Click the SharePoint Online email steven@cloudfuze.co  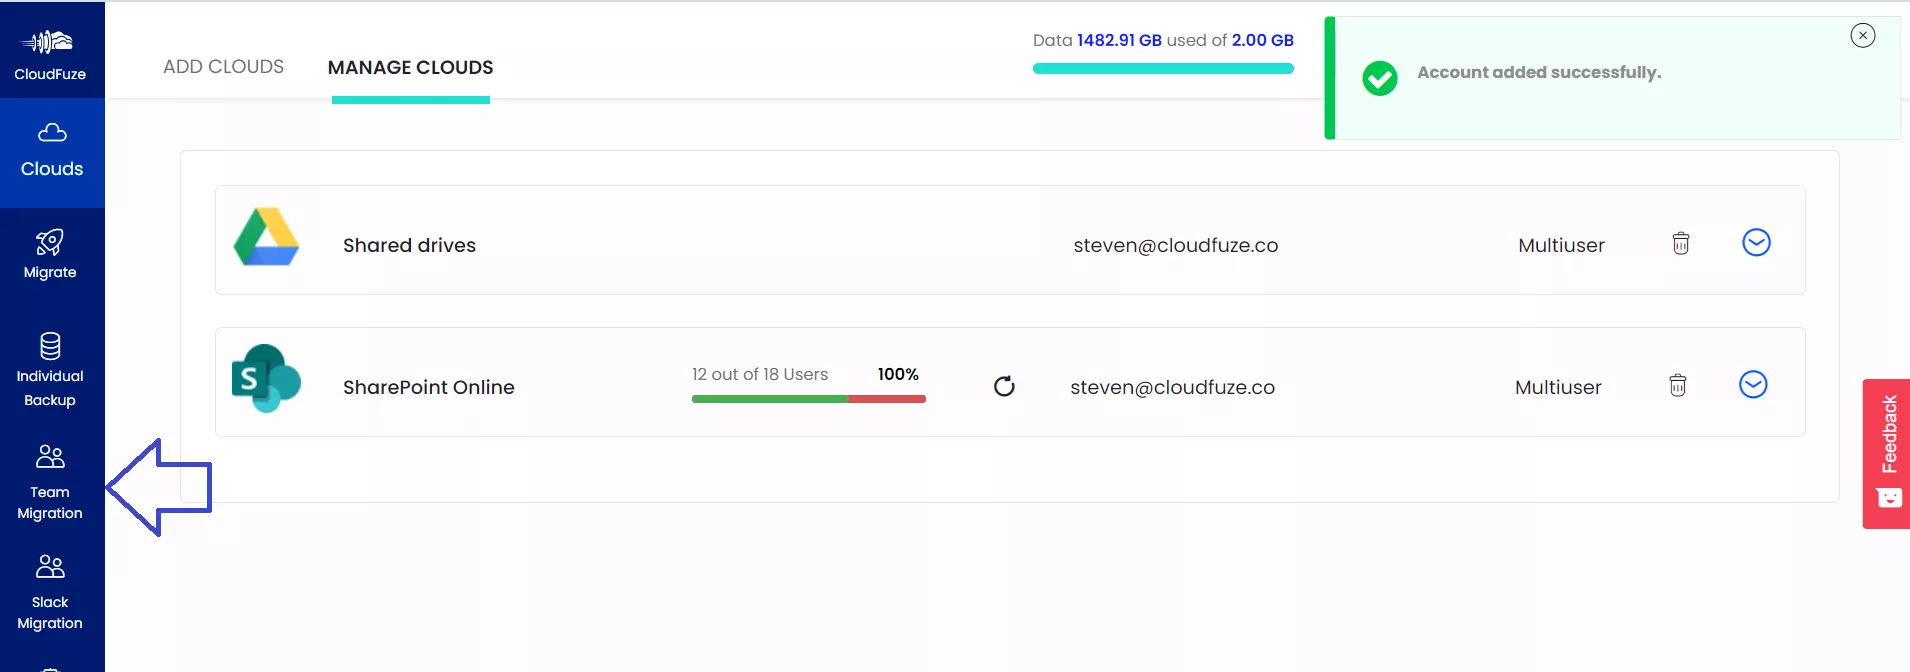[x=1173, y=387]
